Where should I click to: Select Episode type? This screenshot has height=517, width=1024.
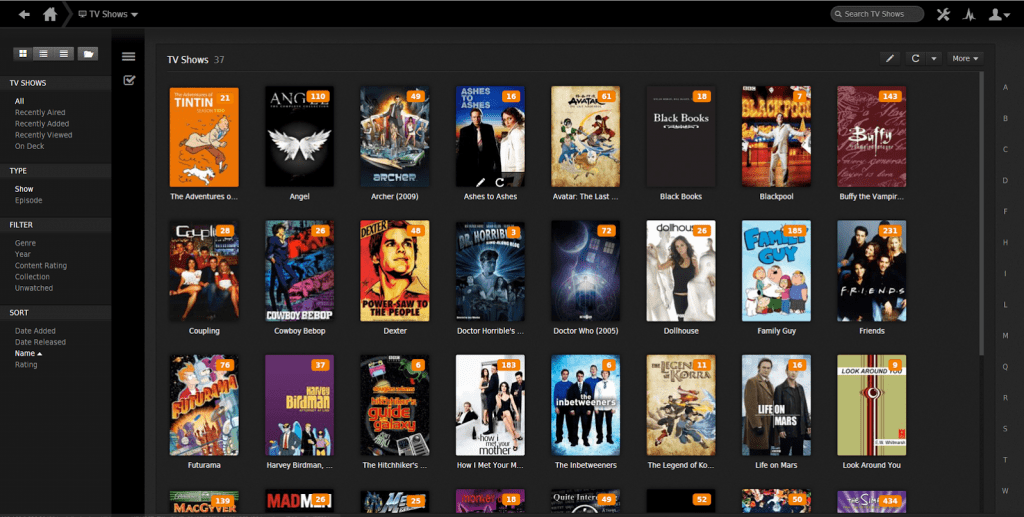(x=29, y=200)
